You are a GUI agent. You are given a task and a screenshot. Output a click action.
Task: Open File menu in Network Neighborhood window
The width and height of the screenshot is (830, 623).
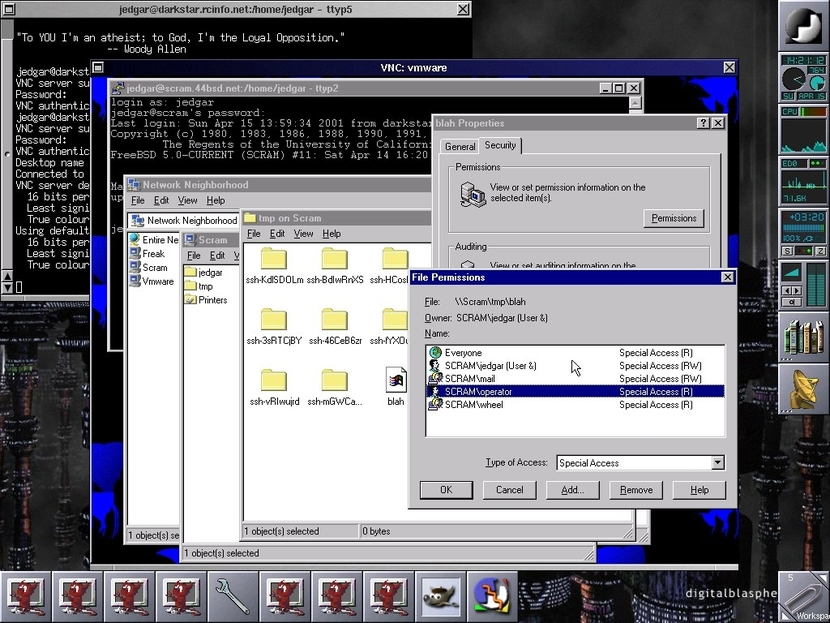pyautogui.click(x=138, y=200)
